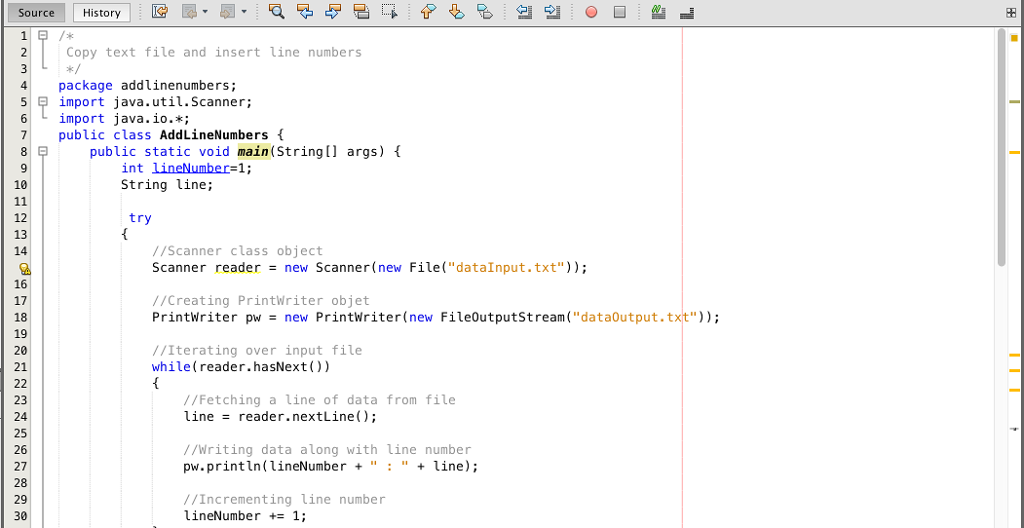Click the split editor icon at toolbar end
The height and width of the screenshot is (528, 1024).
1012,12
